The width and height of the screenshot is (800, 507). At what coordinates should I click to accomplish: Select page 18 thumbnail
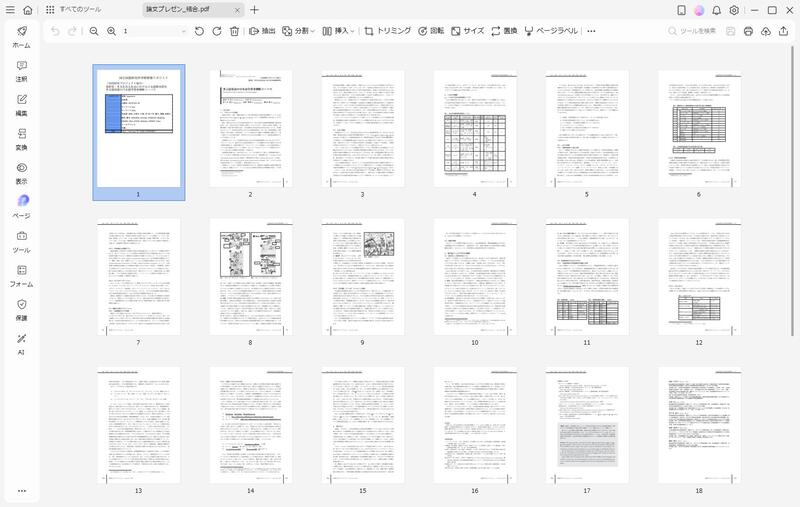699,425
